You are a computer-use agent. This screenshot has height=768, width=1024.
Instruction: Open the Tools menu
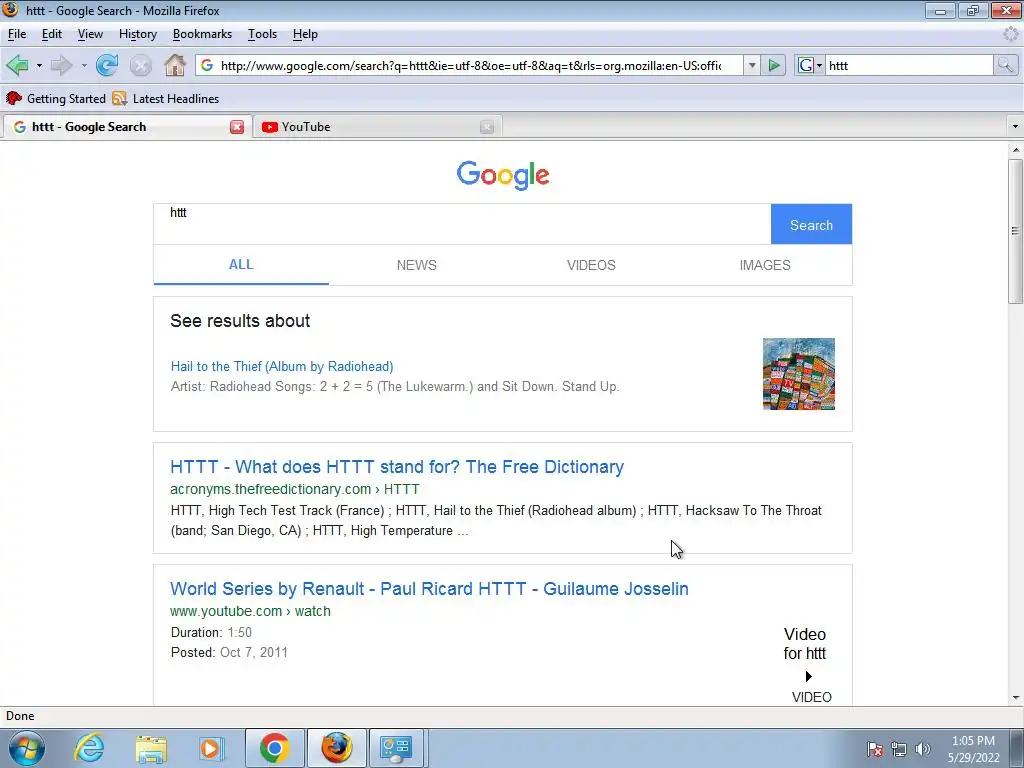tap(263, 34)
